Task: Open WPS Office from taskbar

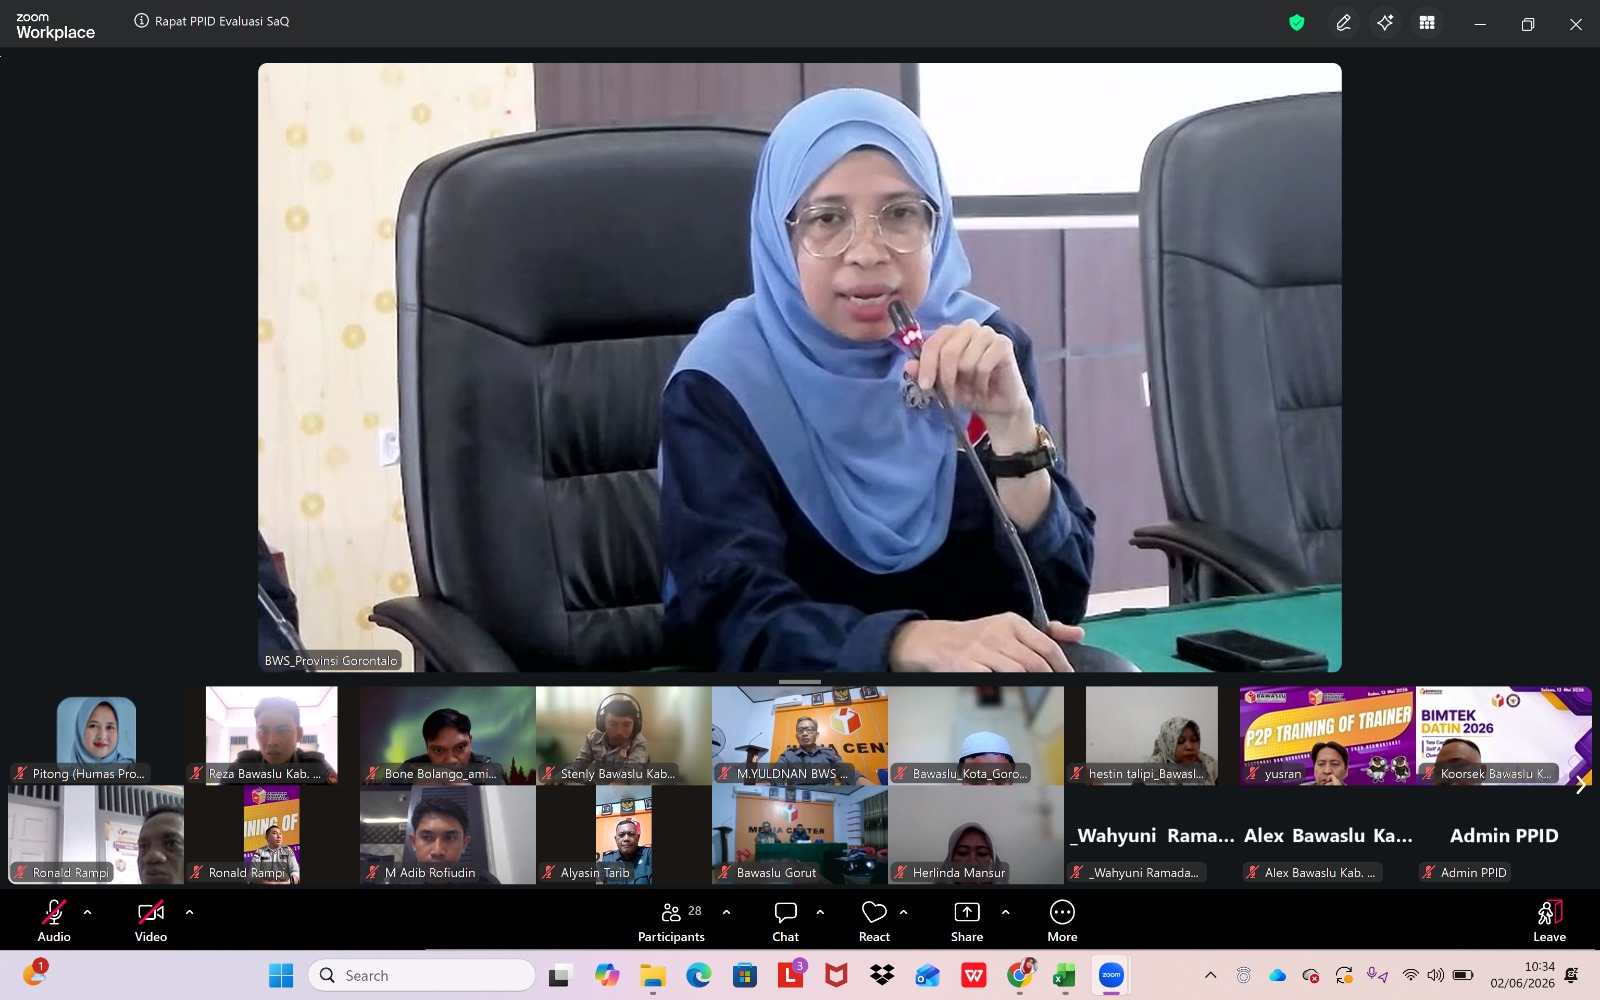Action: (973, 975)
